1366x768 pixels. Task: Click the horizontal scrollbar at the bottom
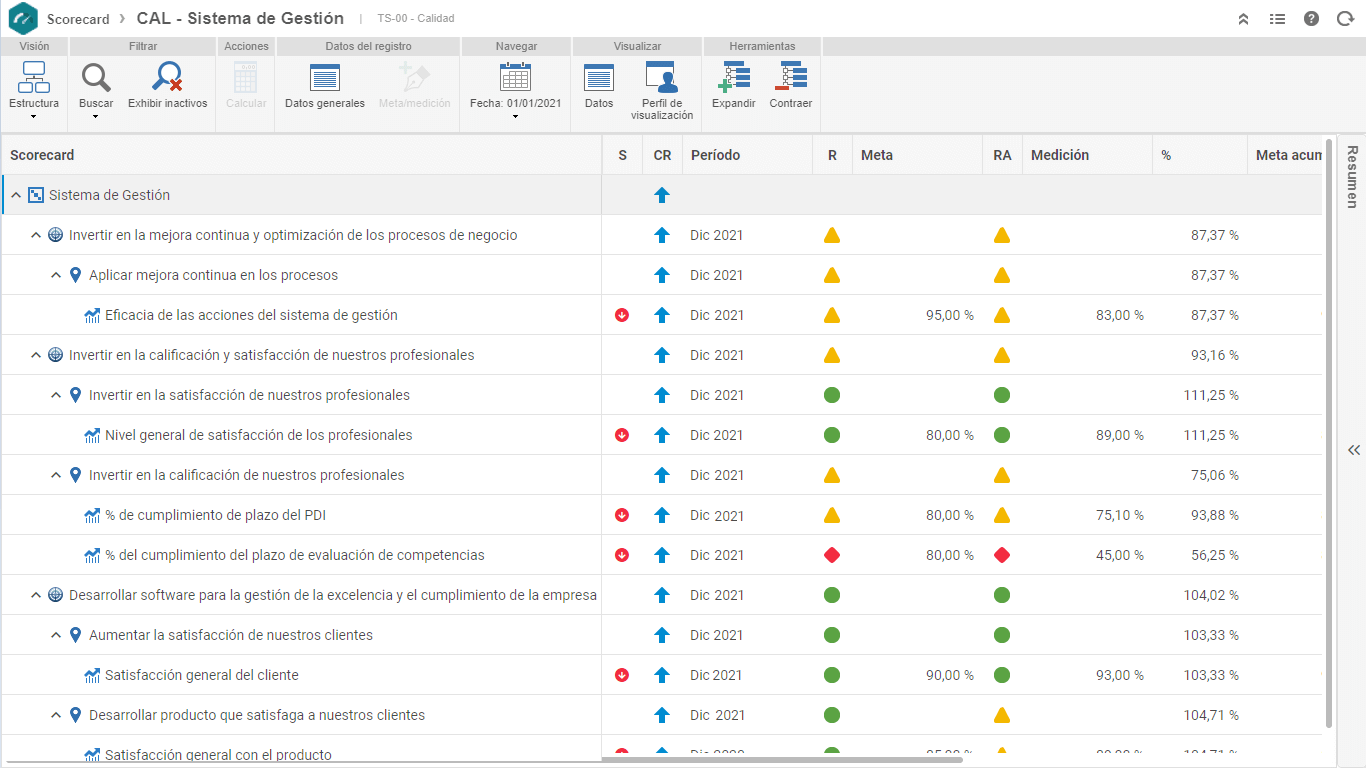tap(782, 760)
